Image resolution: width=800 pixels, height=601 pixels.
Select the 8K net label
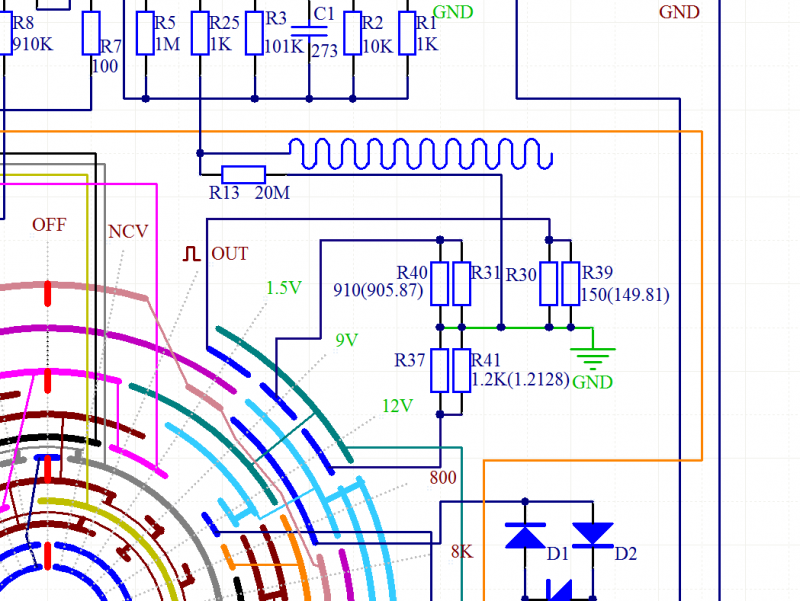[x=461, y=551]
